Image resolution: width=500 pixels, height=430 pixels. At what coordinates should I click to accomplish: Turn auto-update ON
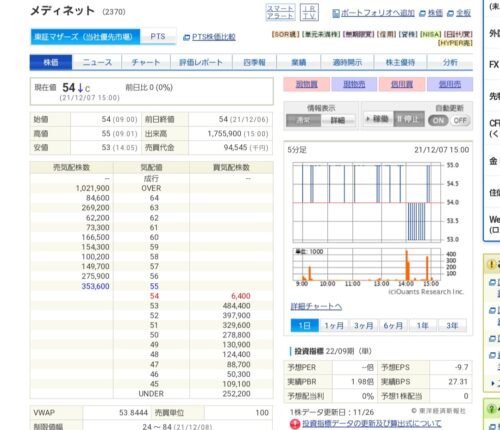click(438, 120)
